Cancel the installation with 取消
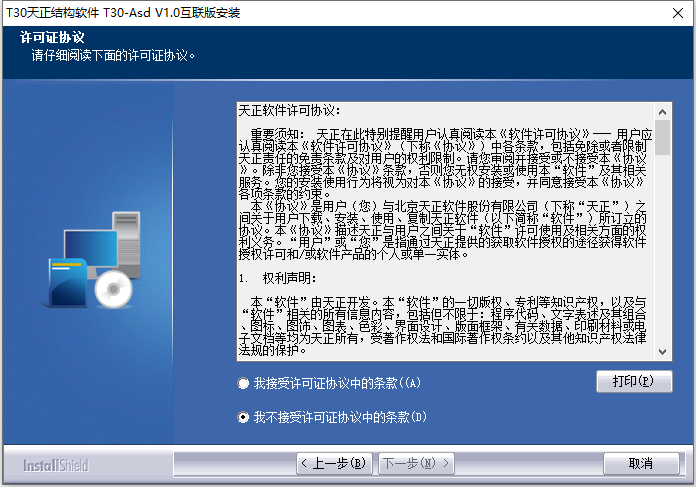The image size is (696, 487). coord(641,464)
